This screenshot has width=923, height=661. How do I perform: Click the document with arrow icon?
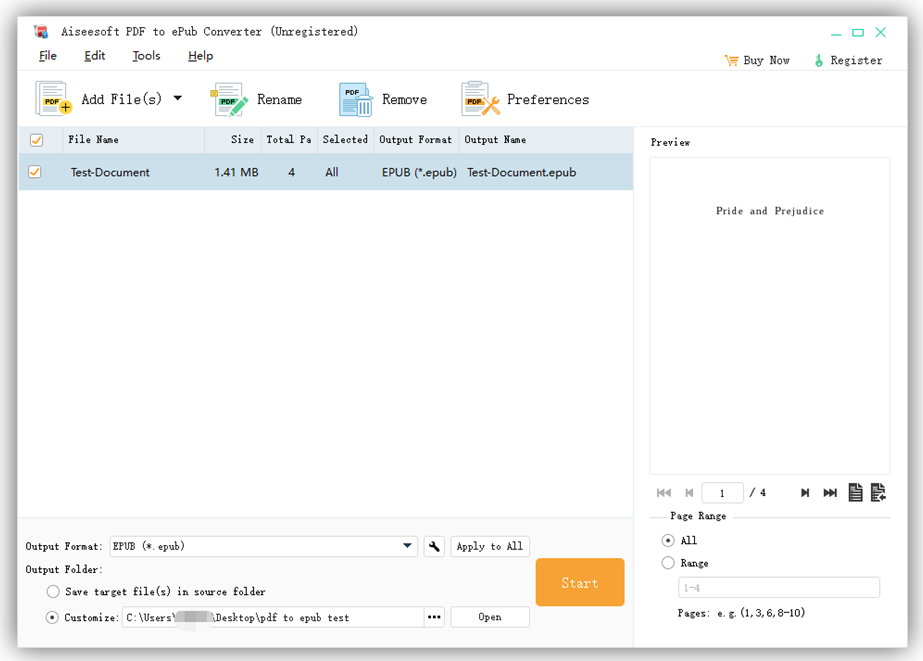pyautogui.click(x=878, y=492)
